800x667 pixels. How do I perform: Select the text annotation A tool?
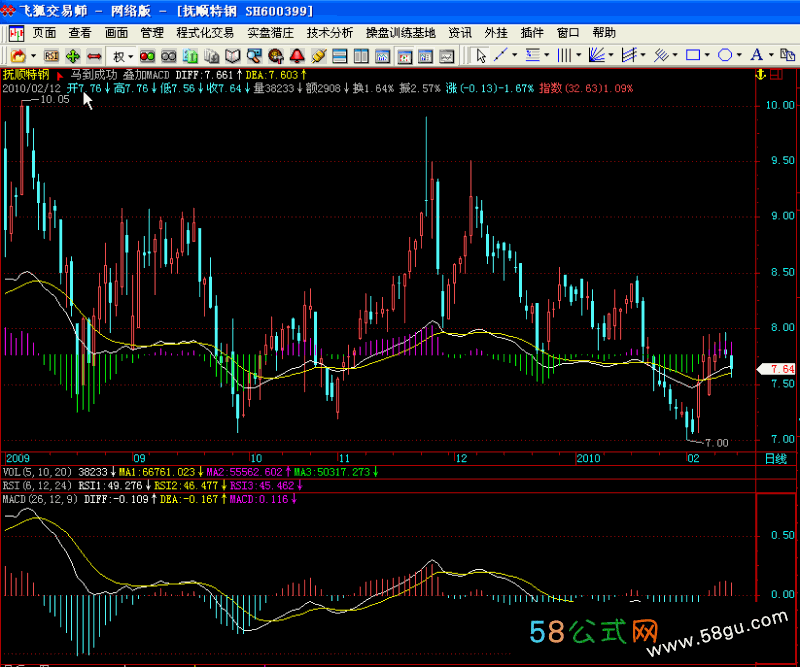point(757,55)
